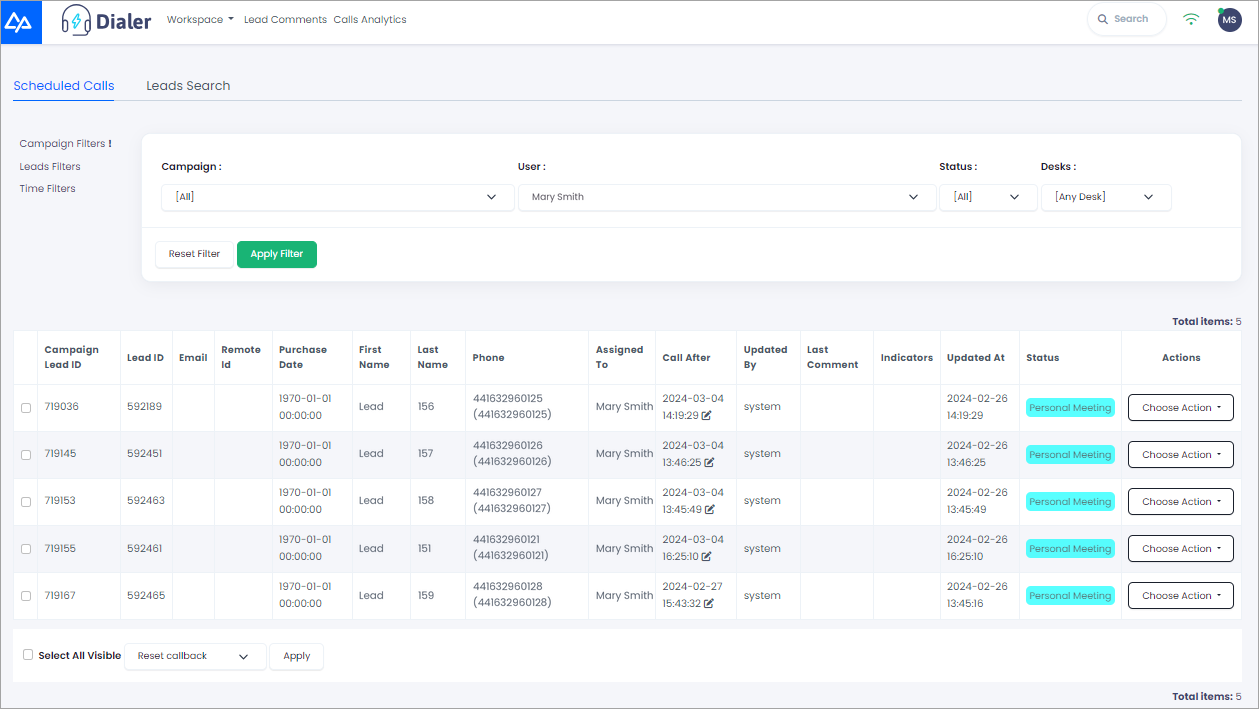Click phone number 441632960125
This screenshot has height=709, width=1259.
coord(508,399)
